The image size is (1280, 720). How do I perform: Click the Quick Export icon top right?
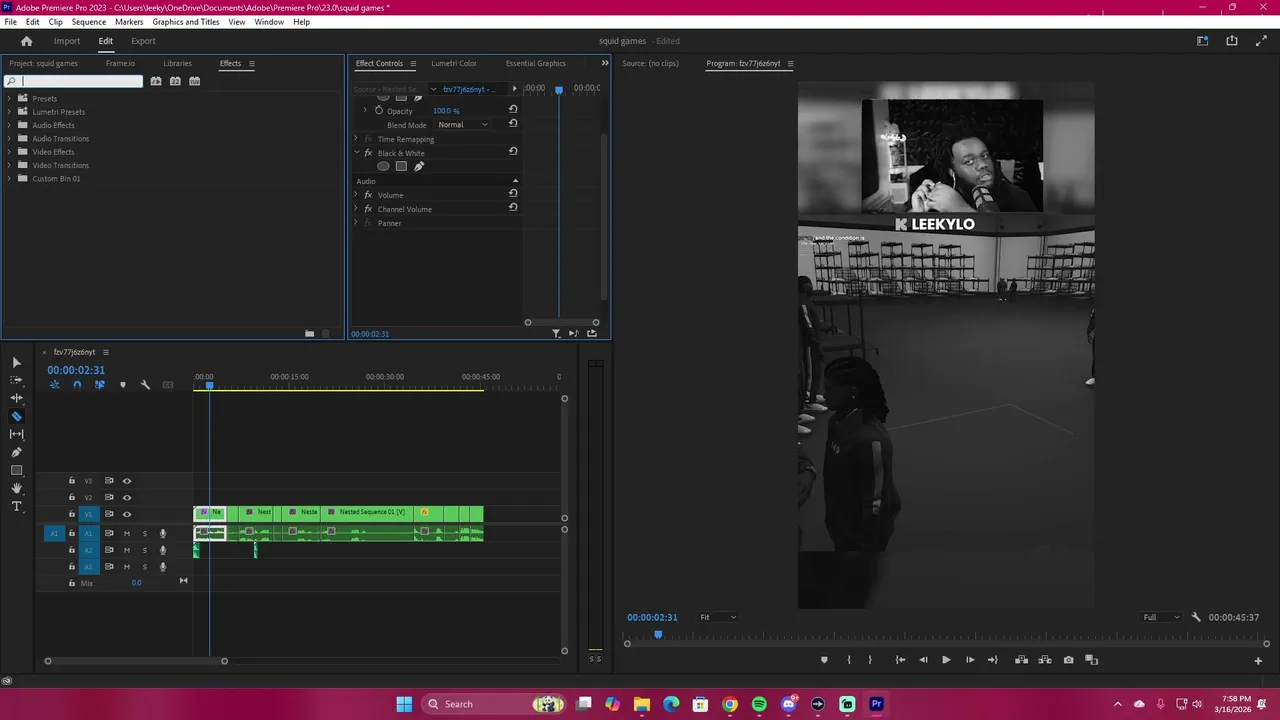pyautogui.click(x=1232, y=41)
